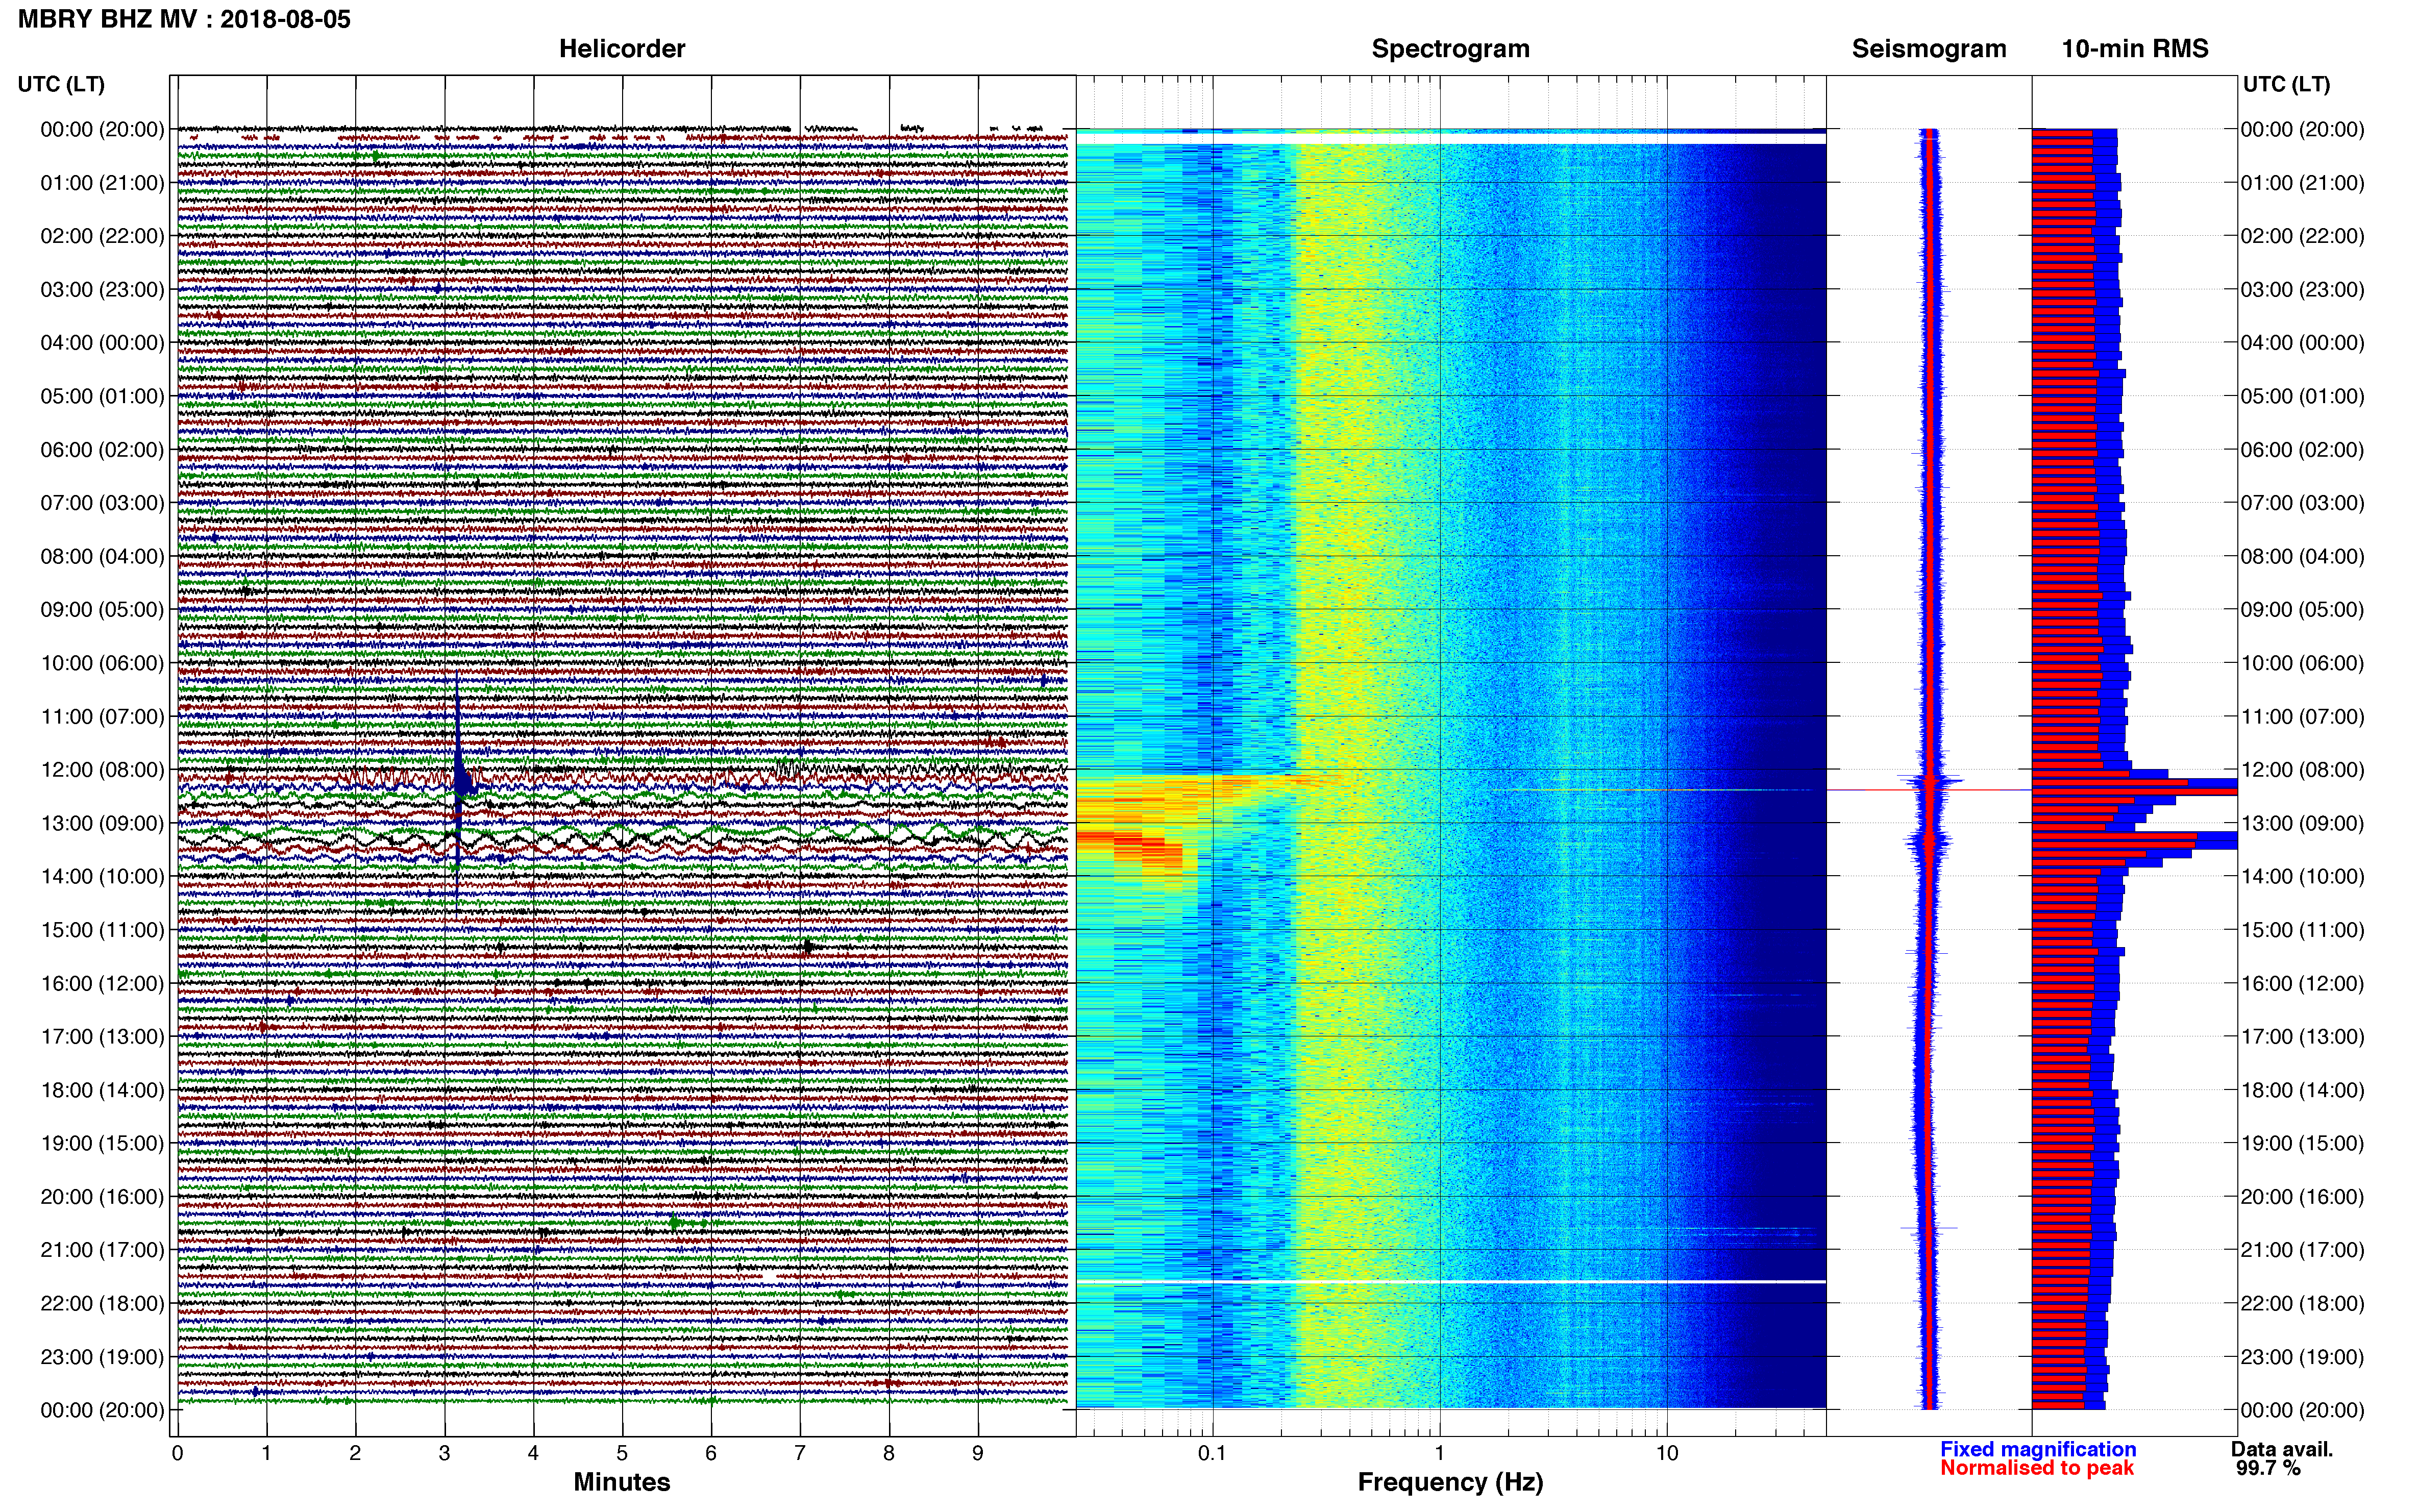Click the right '20:00 (16:00)' time label
This screenshot has height=1512, width=2419.
[2302, 1197]
